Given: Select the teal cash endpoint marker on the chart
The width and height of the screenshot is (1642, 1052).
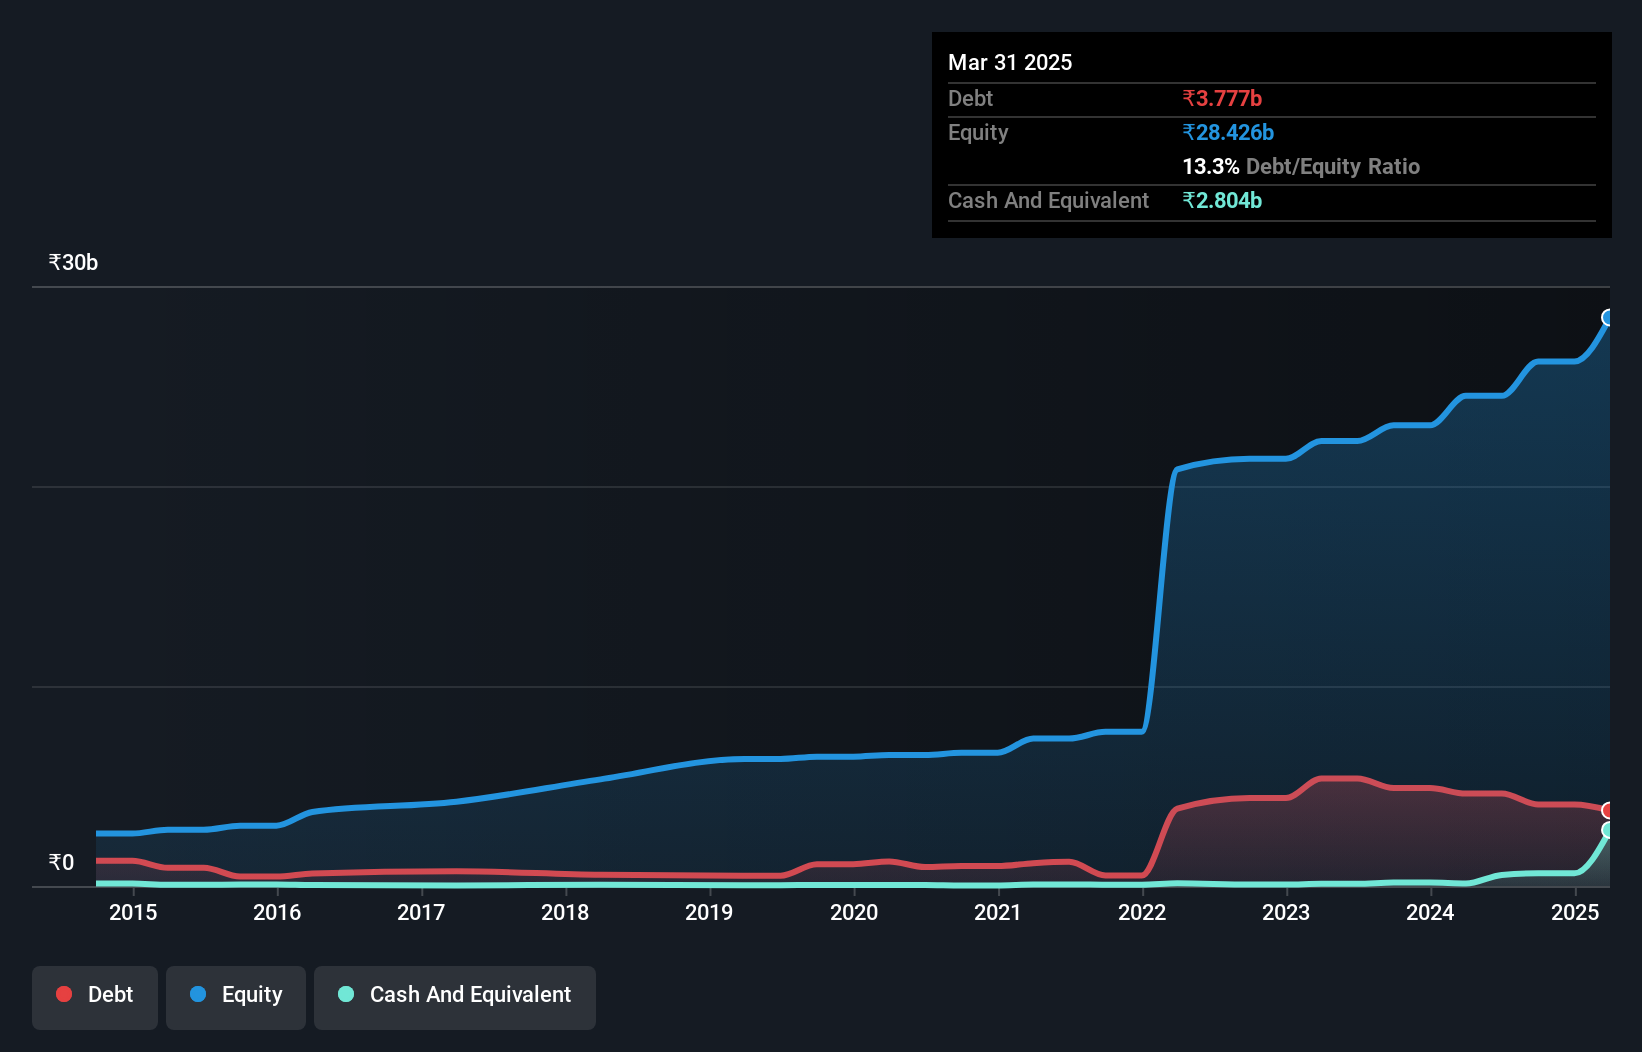Looking at the screenshot, I should point(1607,831).
